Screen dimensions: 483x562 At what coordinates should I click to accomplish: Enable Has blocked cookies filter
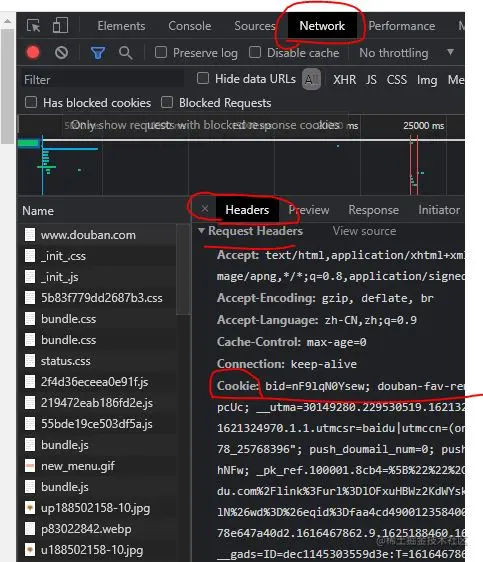(31, 103)
